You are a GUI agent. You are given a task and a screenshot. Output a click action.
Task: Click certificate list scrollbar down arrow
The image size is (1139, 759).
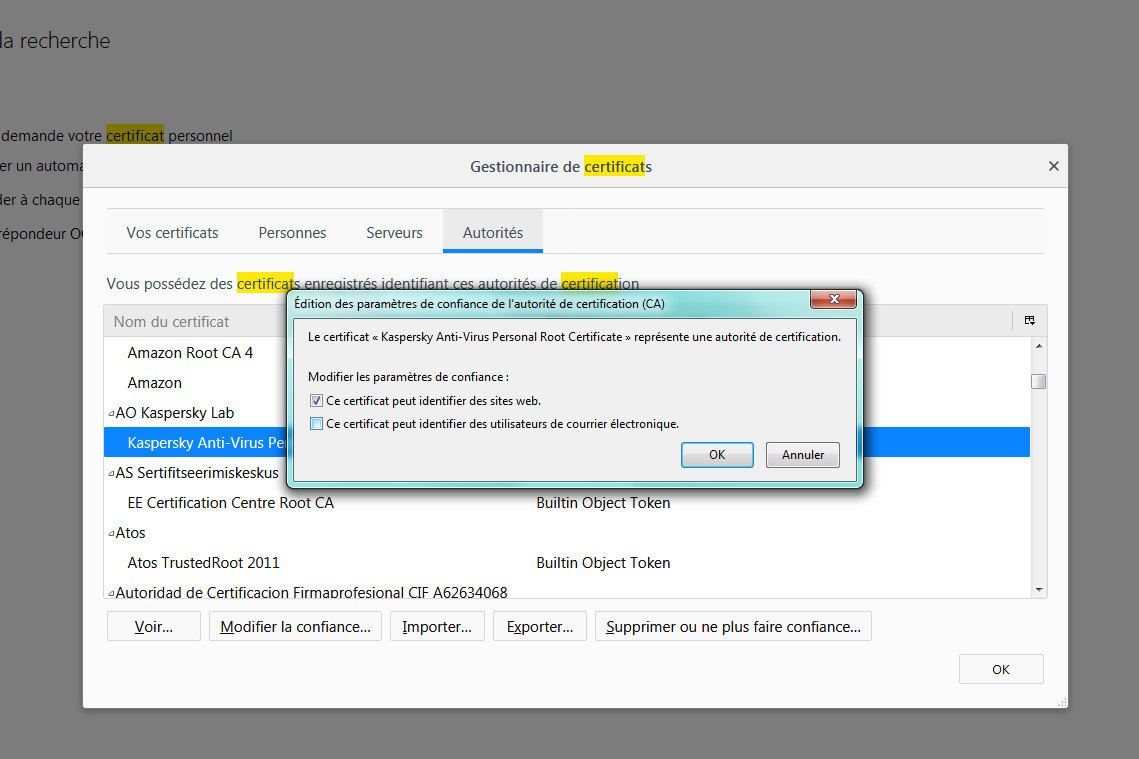[x=1039, y=589]
